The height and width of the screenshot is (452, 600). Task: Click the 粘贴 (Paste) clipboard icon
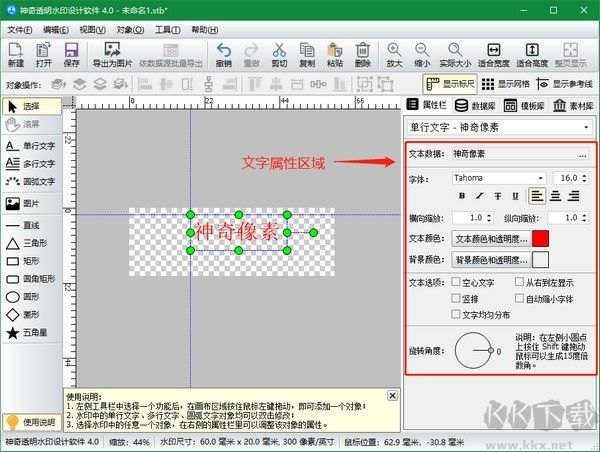(x=335, y=55)
